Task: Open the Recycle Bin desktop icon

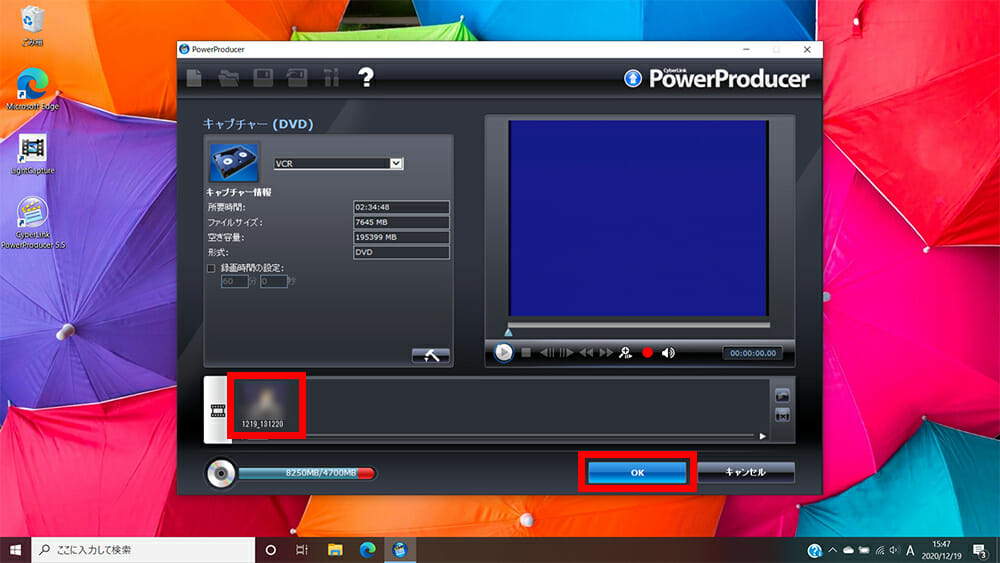Action: pos(32,26)
